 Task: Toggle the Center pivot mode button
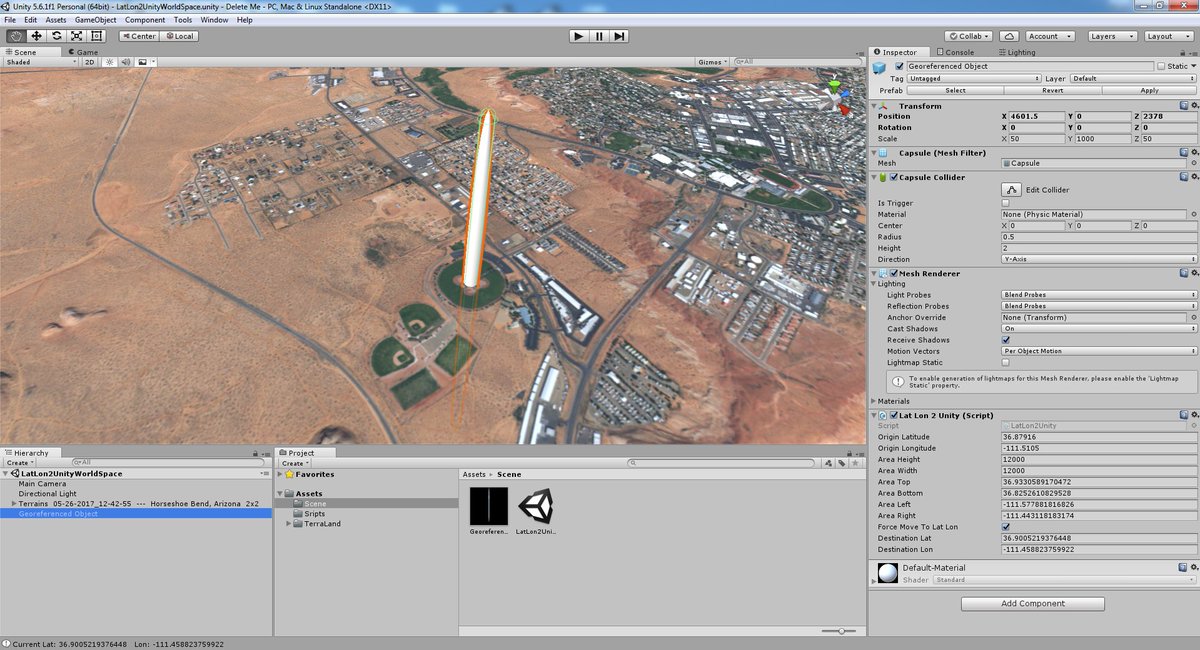click(138, 36)
